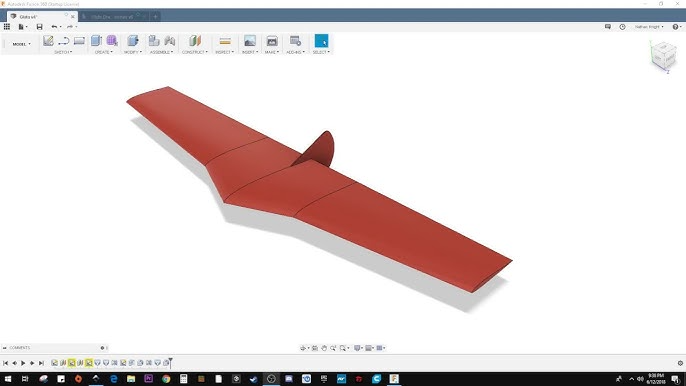
Task: Open a new design tab with plus
Action: click(x=155, y=17)
